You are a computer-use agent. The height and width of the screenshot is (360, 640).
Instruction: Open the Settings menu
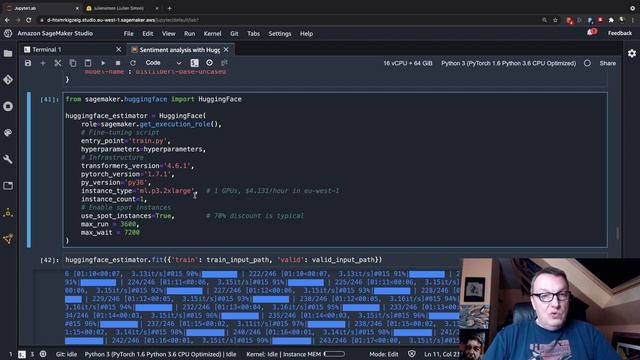point(280,33)
